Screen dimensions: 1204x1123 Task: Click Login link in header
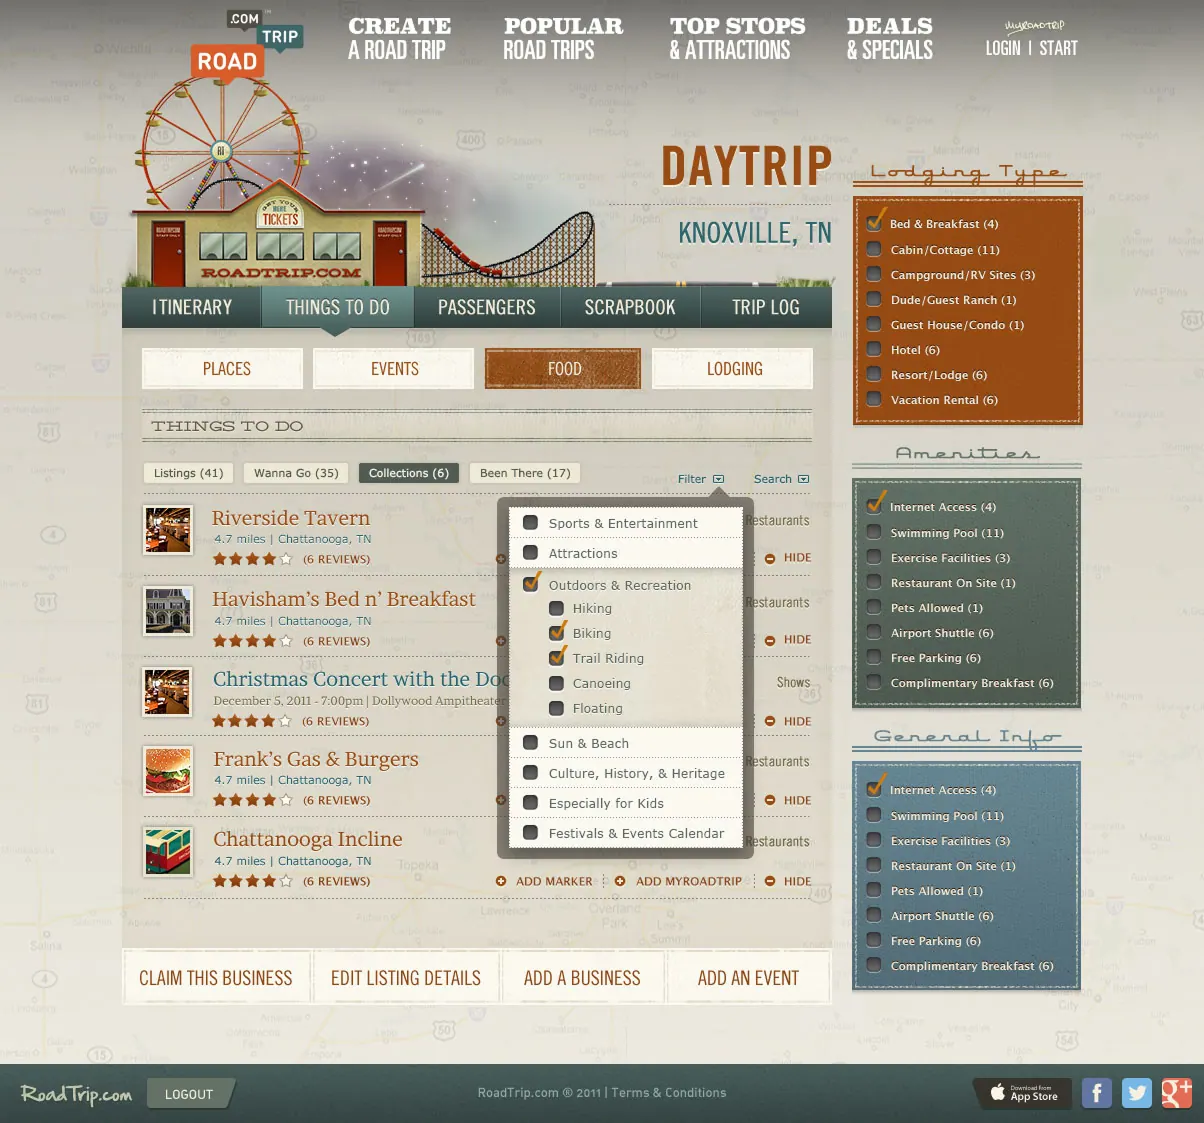coord(1003,48)
